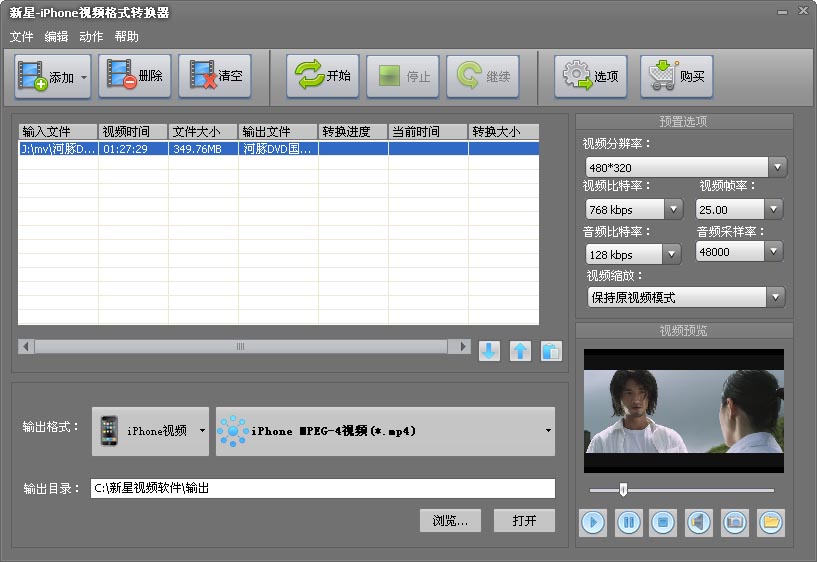817x562 pixels.
Task: Click the 打开 (Open) output folder button
Action: pyautogui.click(x=524, y=521)
